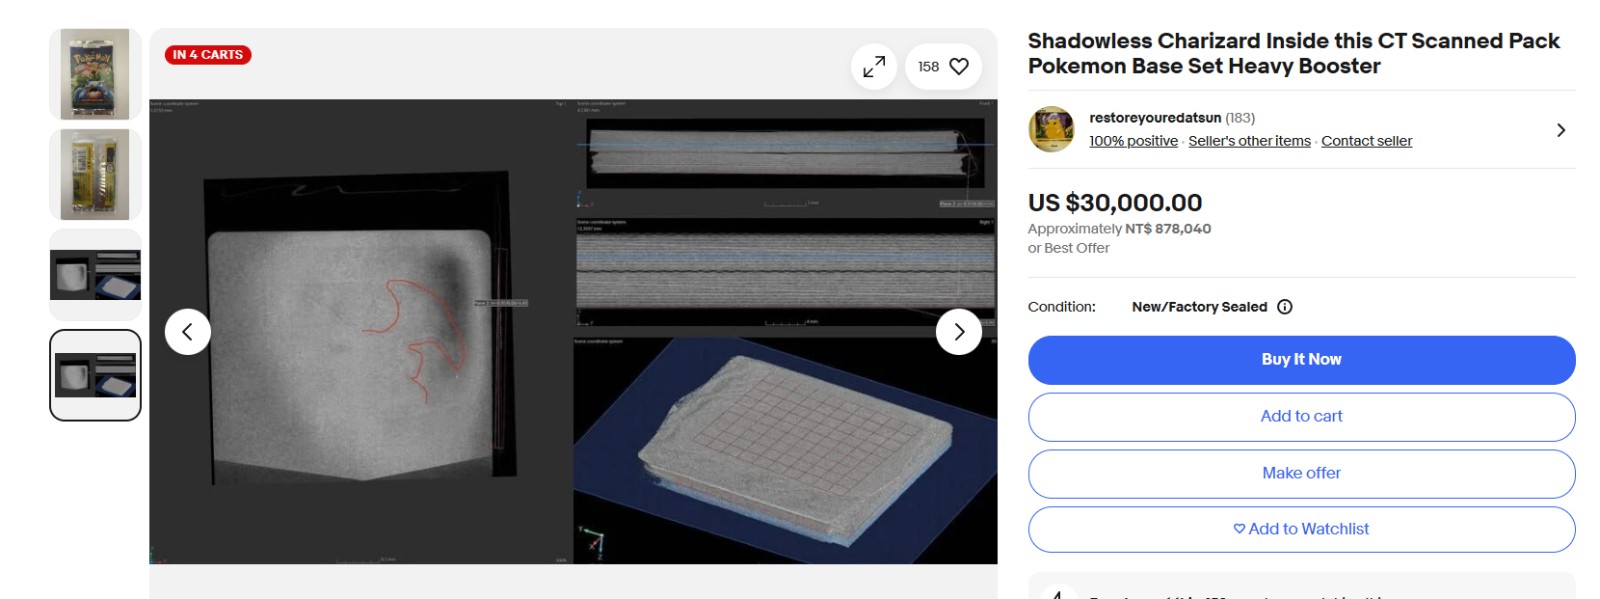The image size is (1600, 599).
Task: Select fourth highlighted CT scan thumbnail
Action: click(x=95, y=375)
